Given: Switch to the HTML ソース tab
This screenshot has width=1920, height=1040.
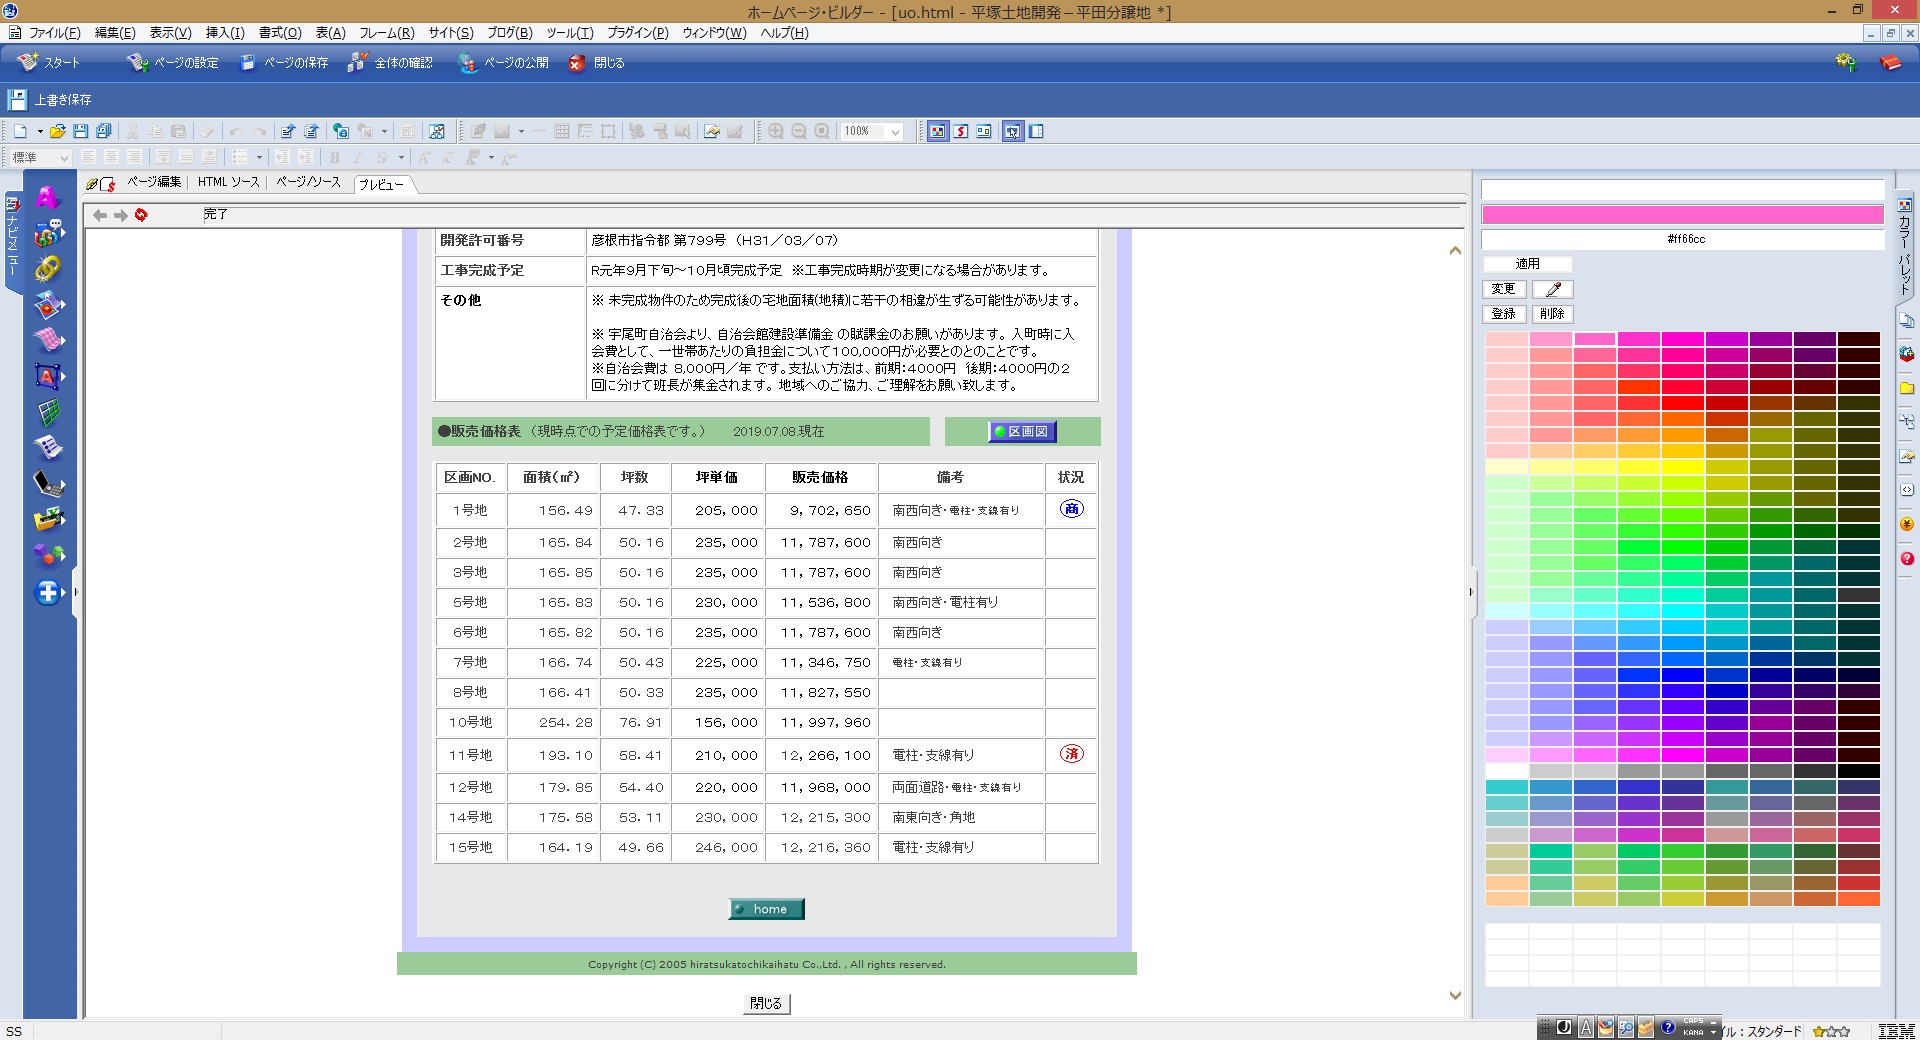Looking at the screenshot, I should 228,182.
